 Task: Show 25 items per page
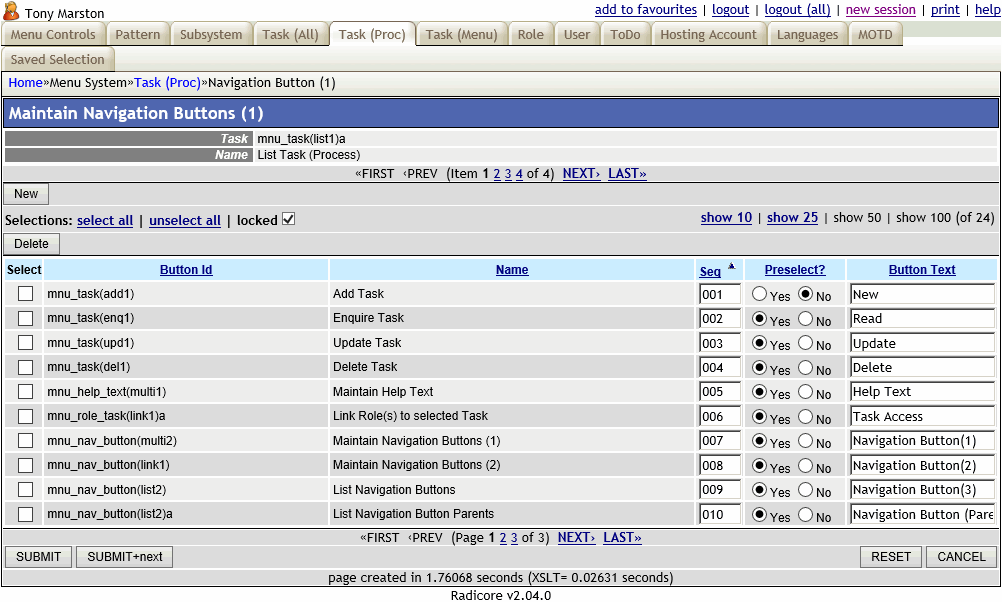pos(792,217)
